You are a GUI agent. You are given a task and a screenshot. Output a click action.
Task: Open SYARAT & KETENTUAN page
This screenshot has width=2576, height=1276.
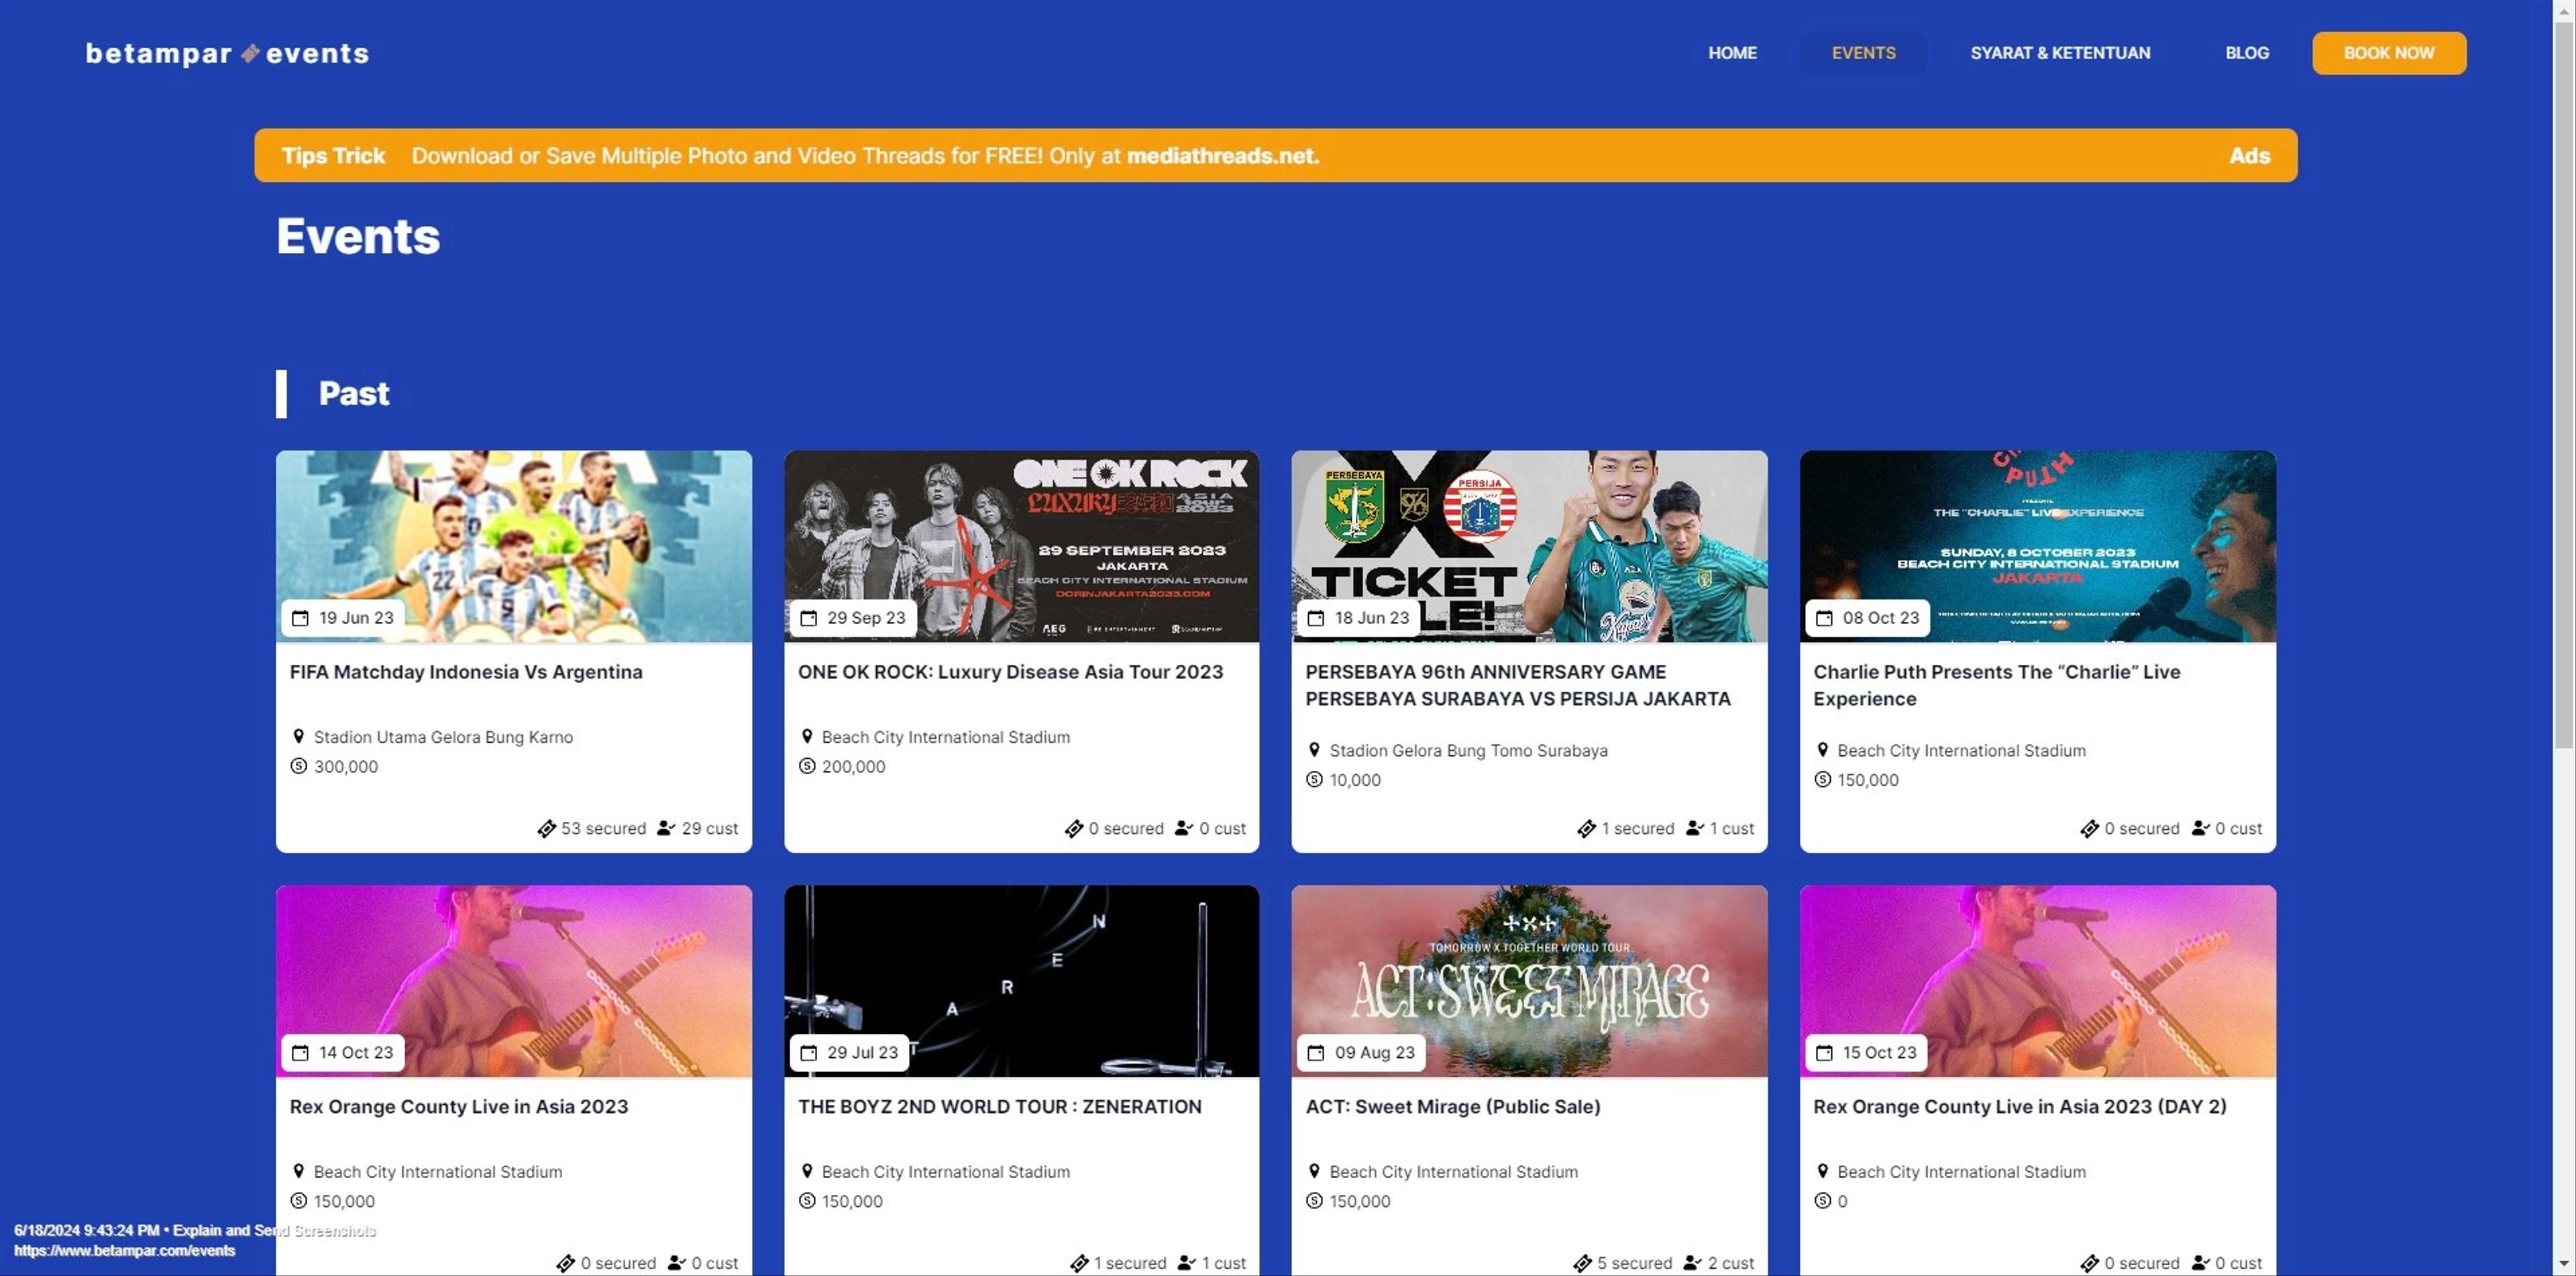coord(2060,53)
